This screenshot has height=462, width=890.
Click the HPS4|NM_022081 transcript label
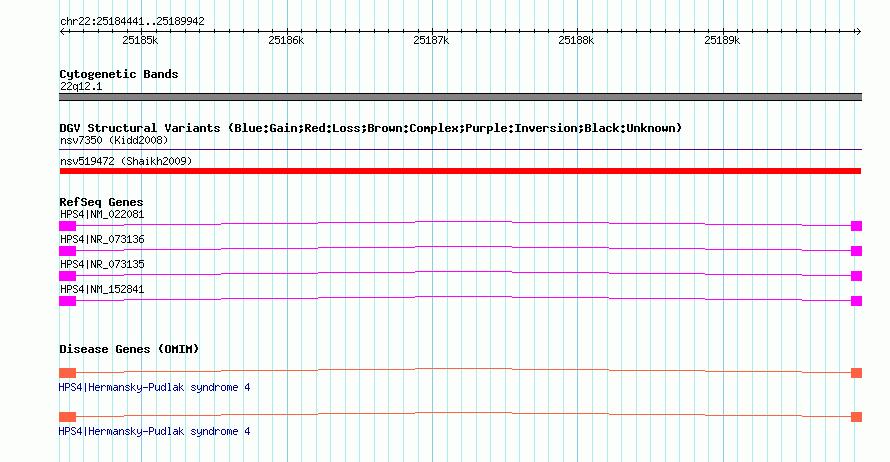point(102,215)
